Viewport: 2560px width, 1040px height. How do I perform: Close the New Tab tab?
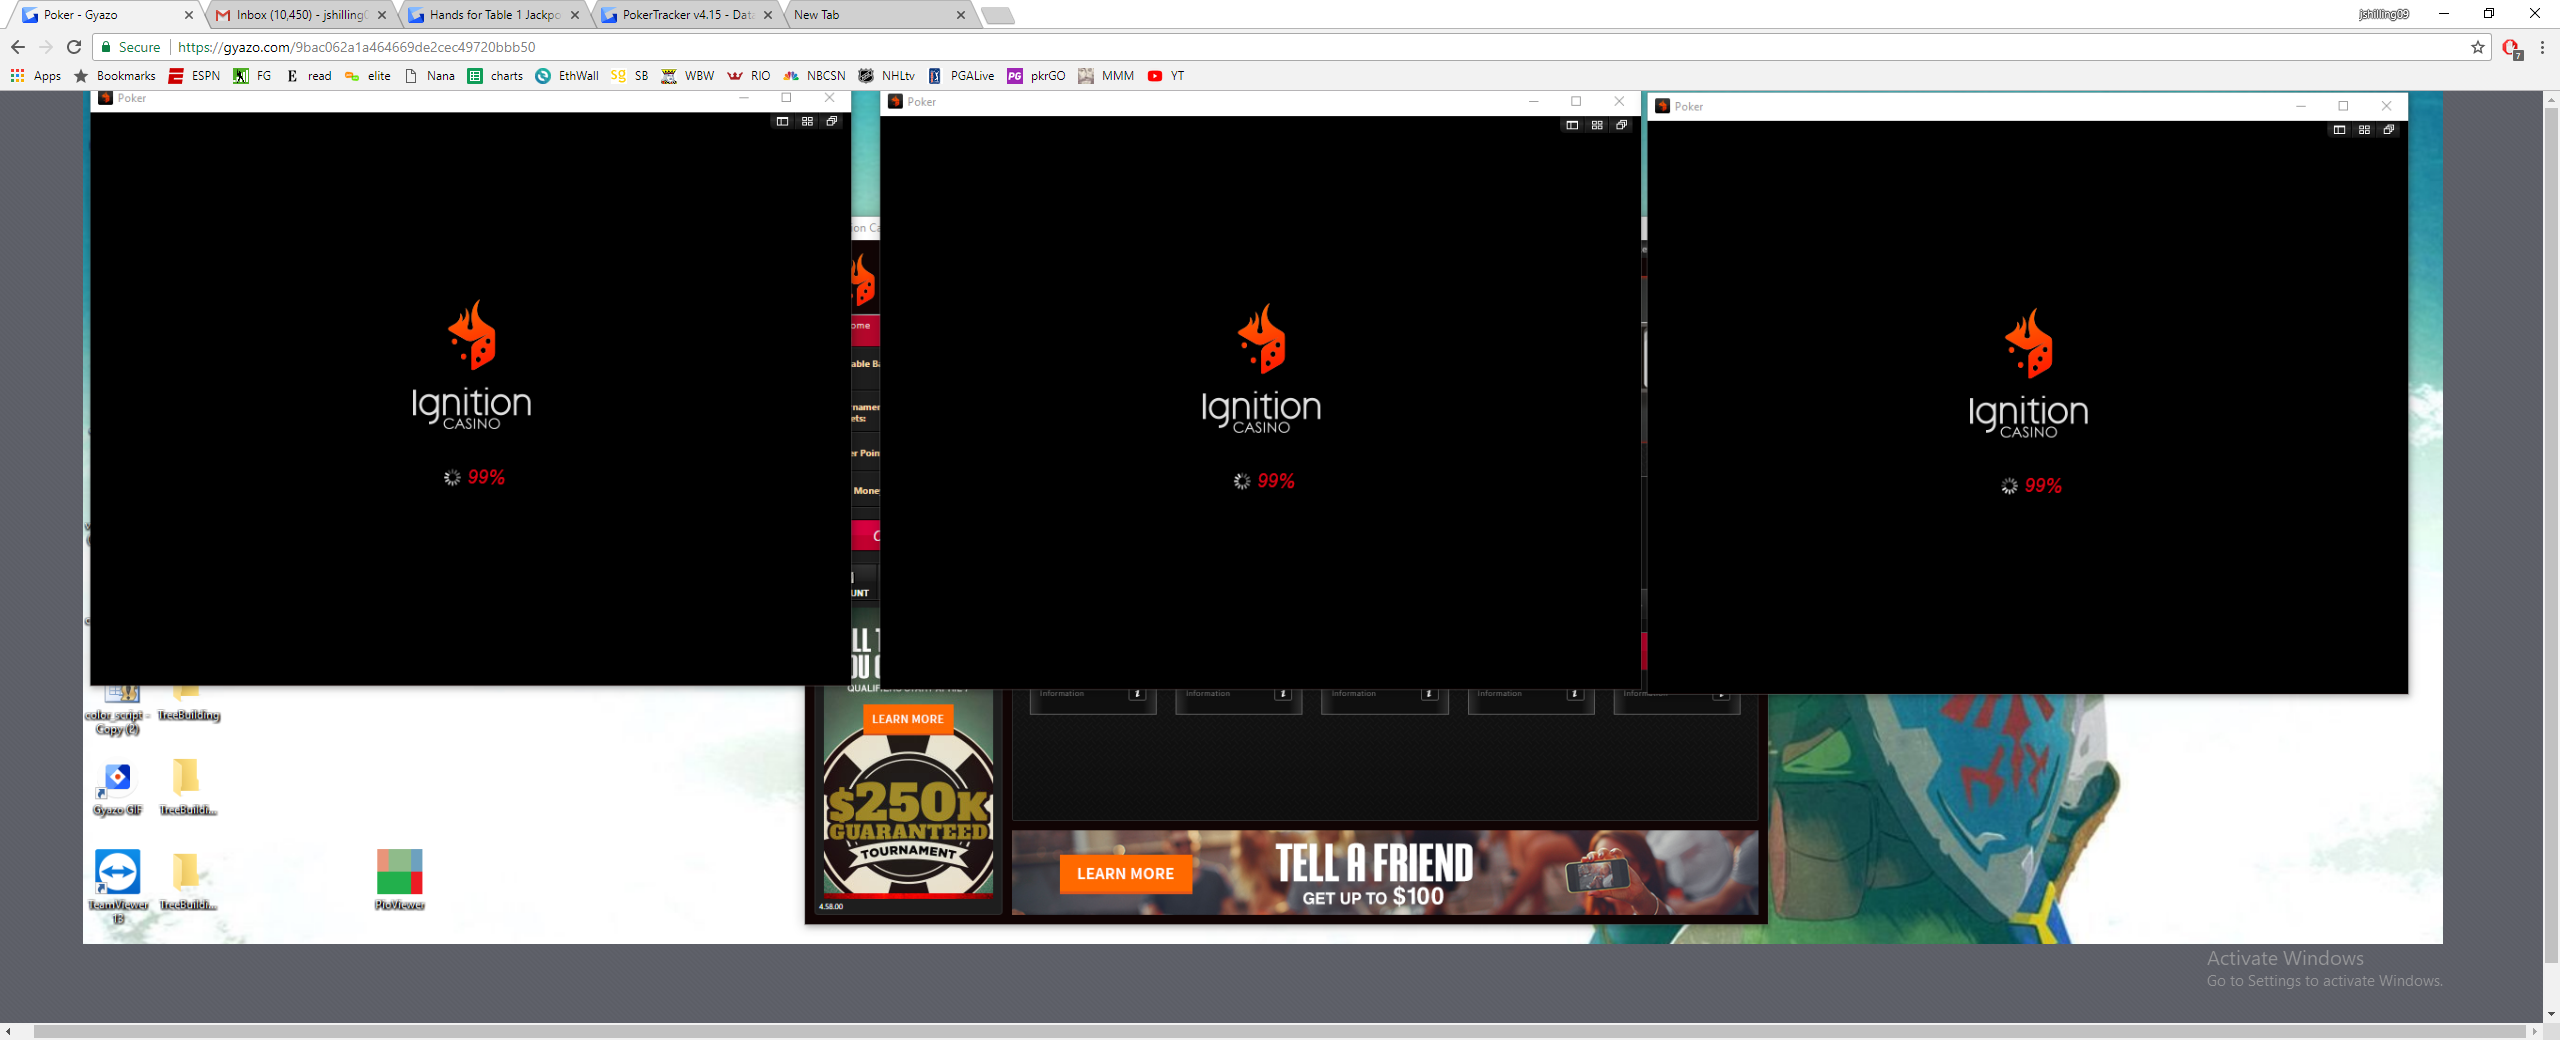[961, 15]
